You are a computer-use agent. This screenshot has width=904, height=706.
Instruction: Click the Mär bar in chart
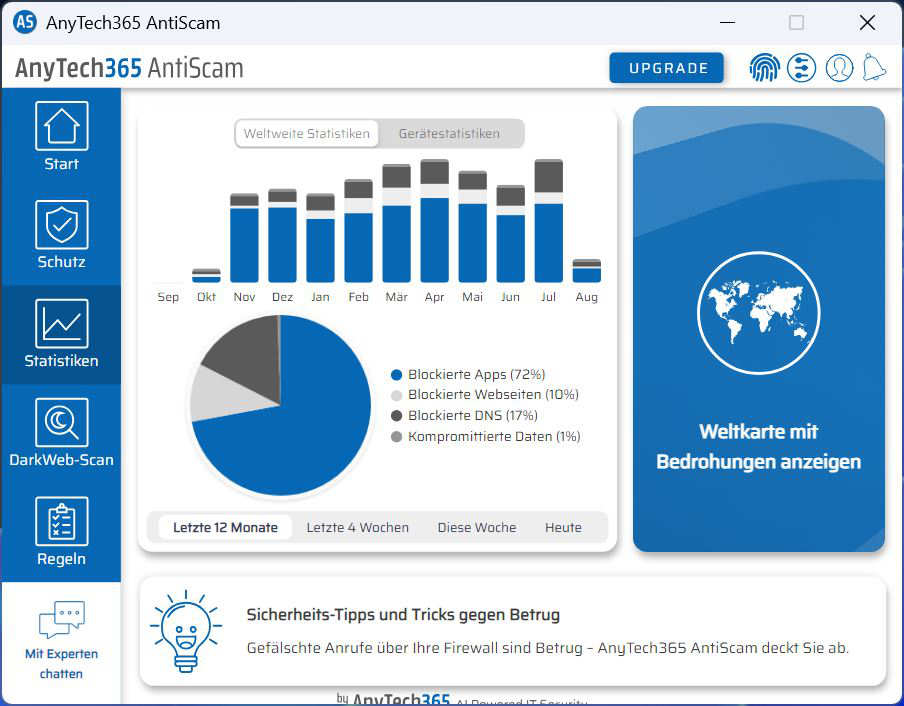[x=397, y=224]
